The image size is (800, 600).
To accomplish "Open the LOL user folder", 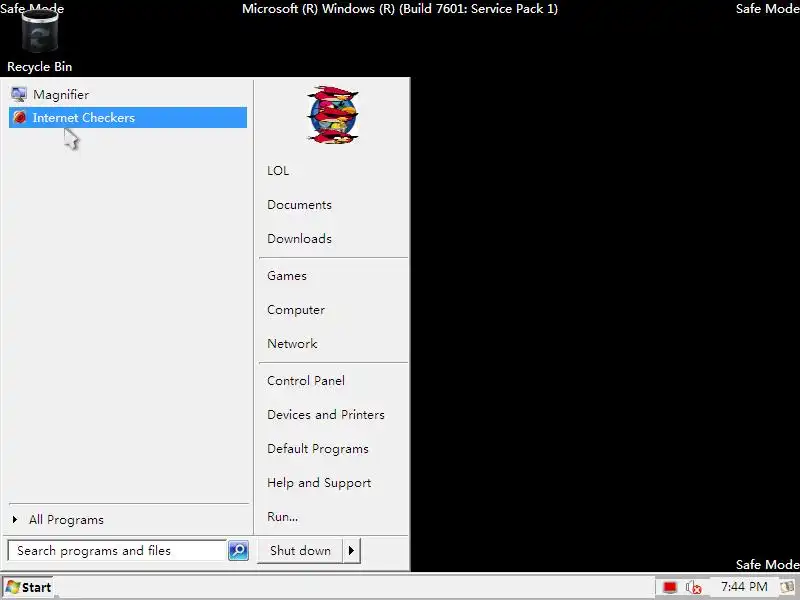I will (x=278, y=170).
